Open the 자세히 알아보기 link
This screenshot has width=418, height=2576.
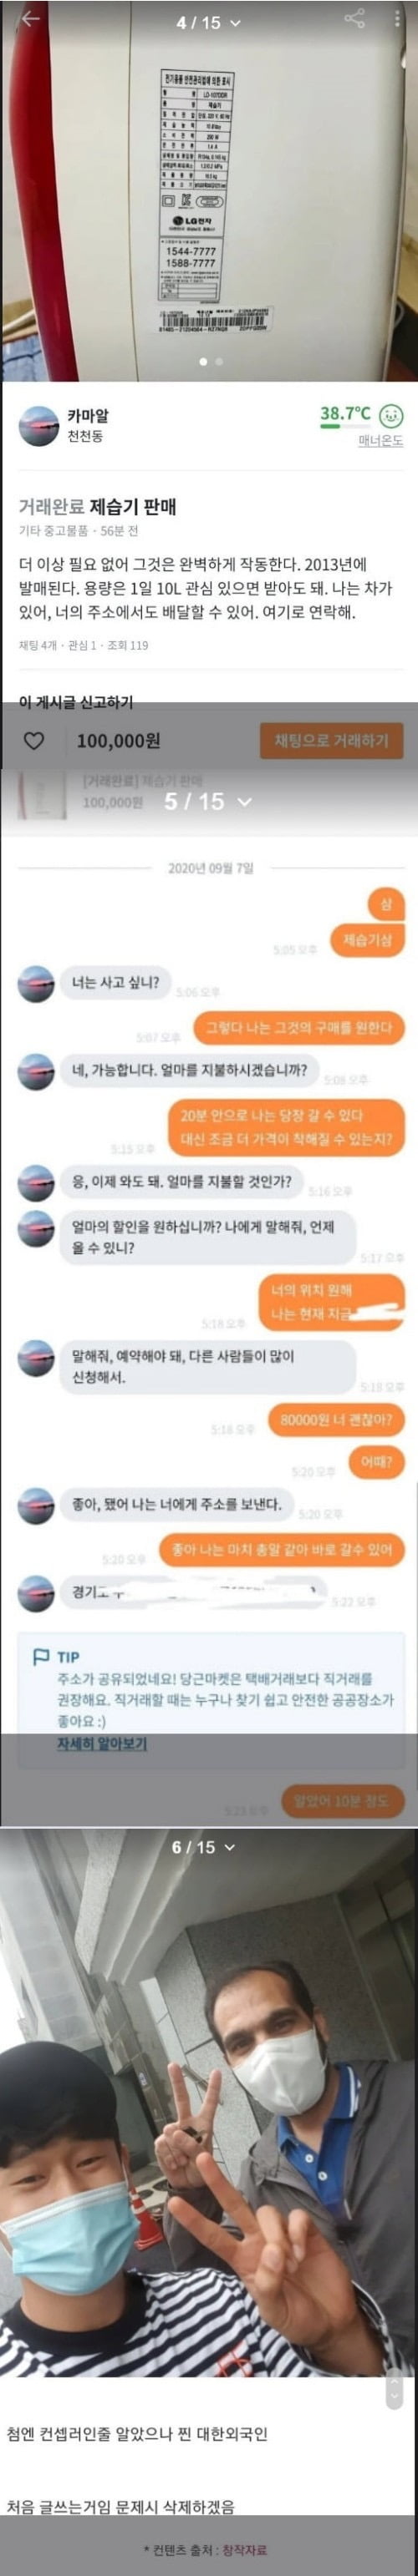tap(101, 1743)
